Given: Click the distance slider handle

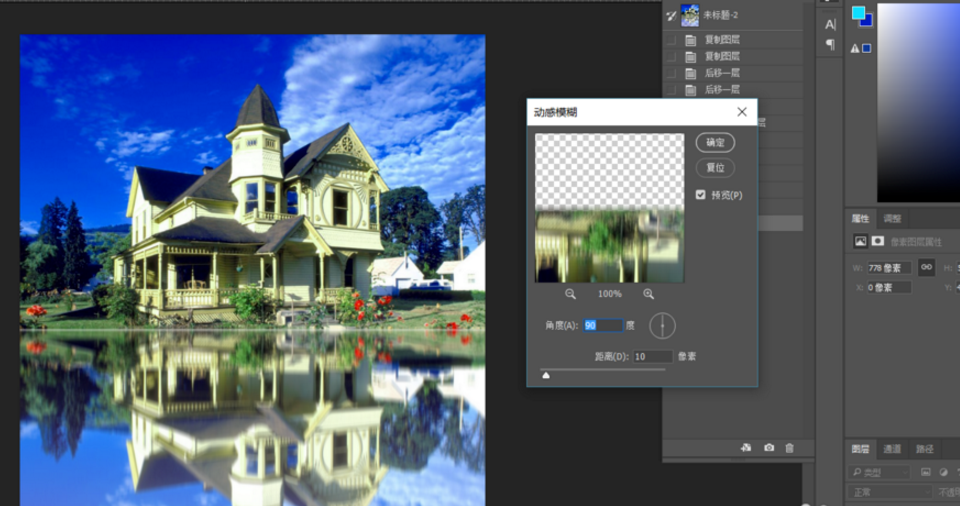Looking at the screenshot, I should pos(545,376).
